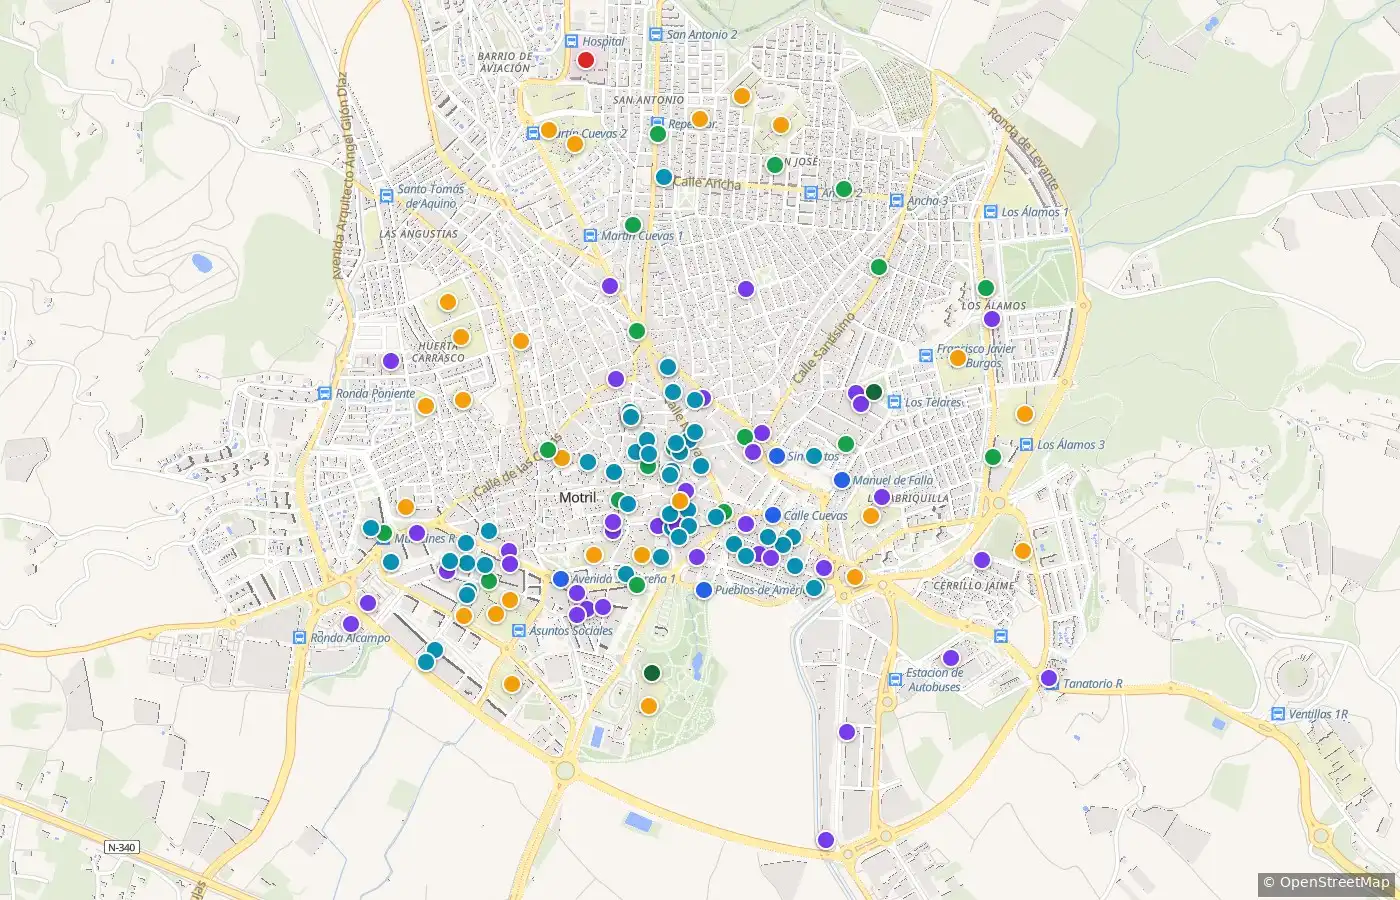Click the Tanatorio R stop label
Screen dimensions: 1400x900
point(1093,684)
